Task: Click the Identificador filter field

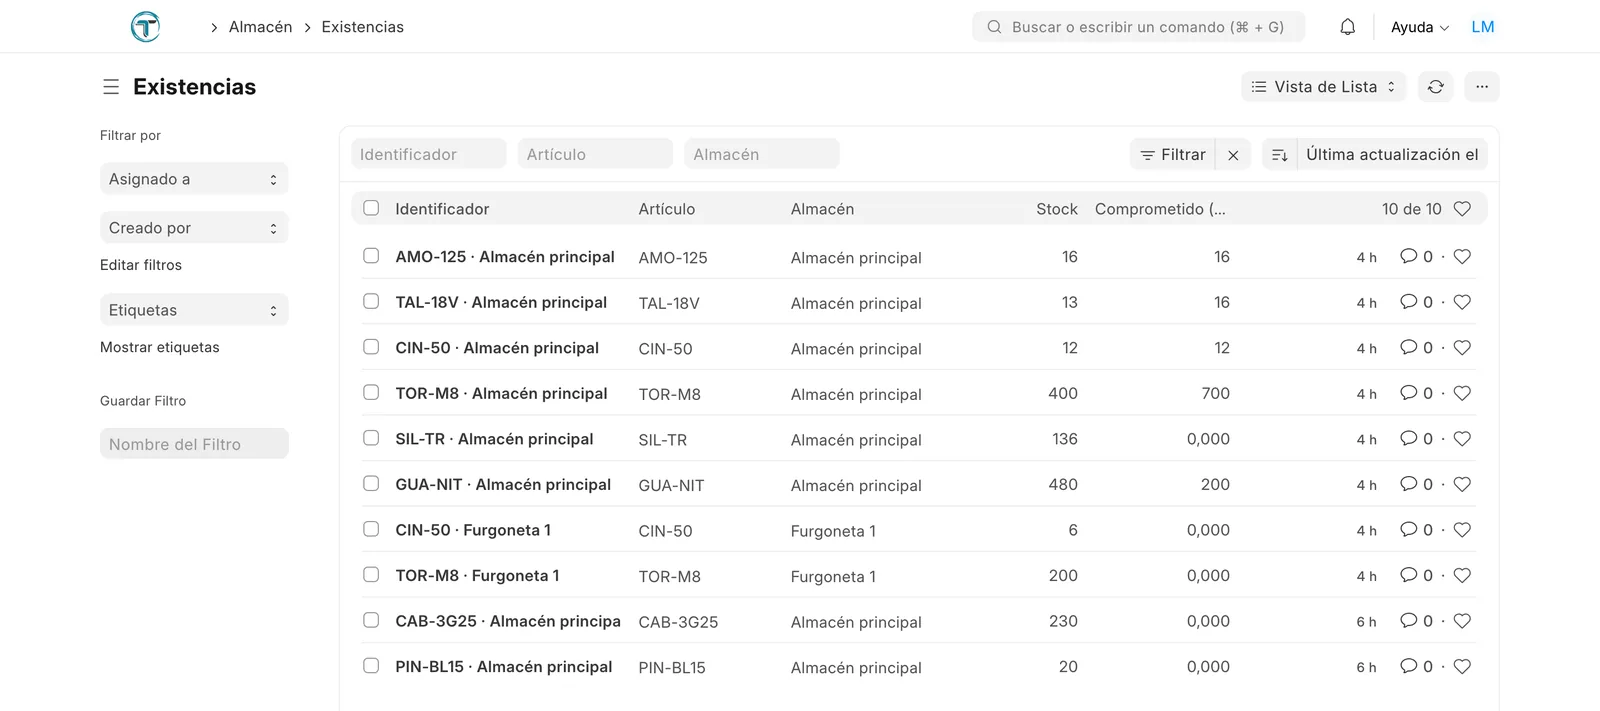Action: click(429, 154)
